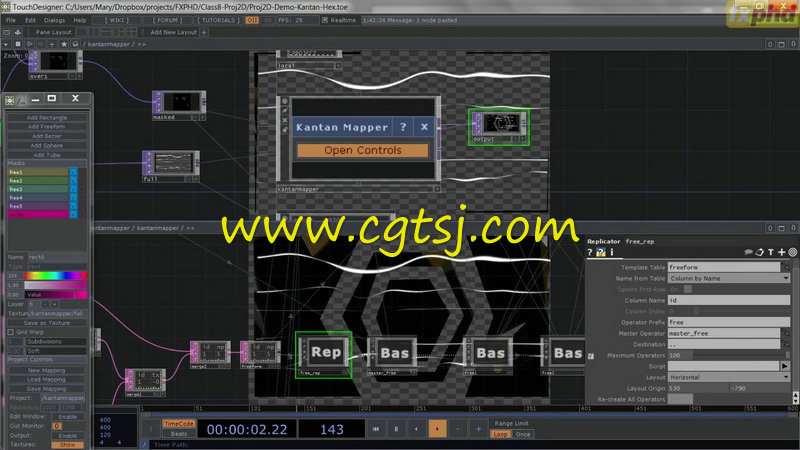Click the Kantan Mapper help question mark
Viewport: 800px width, 450px height.
(x=403, y=127)
